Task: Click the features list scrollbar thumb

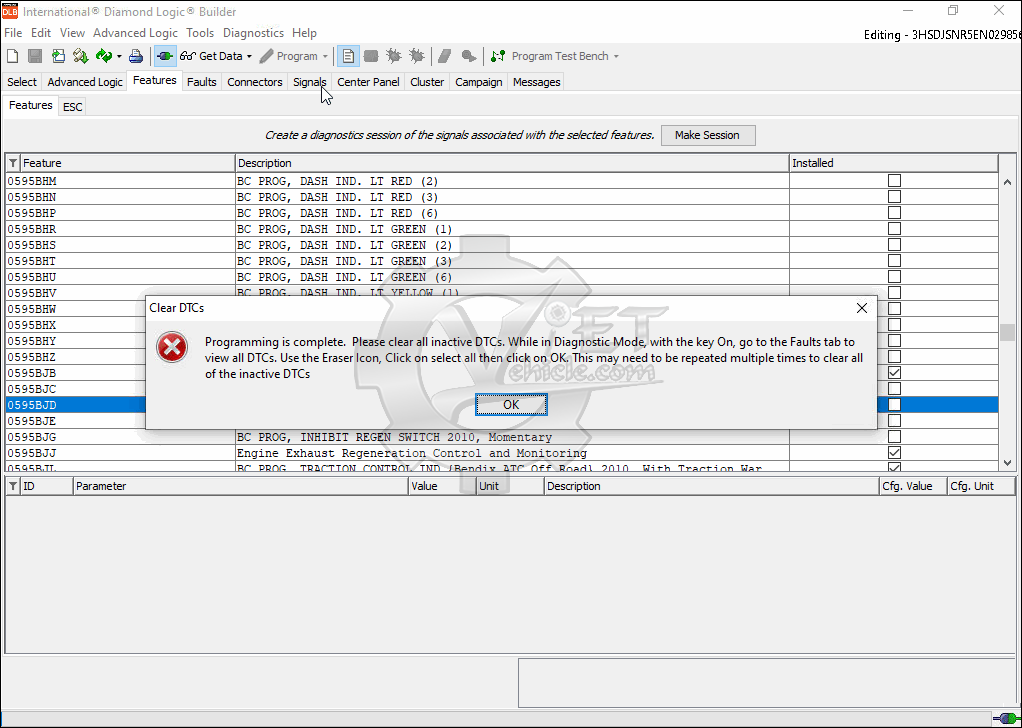Action: 1008,332
